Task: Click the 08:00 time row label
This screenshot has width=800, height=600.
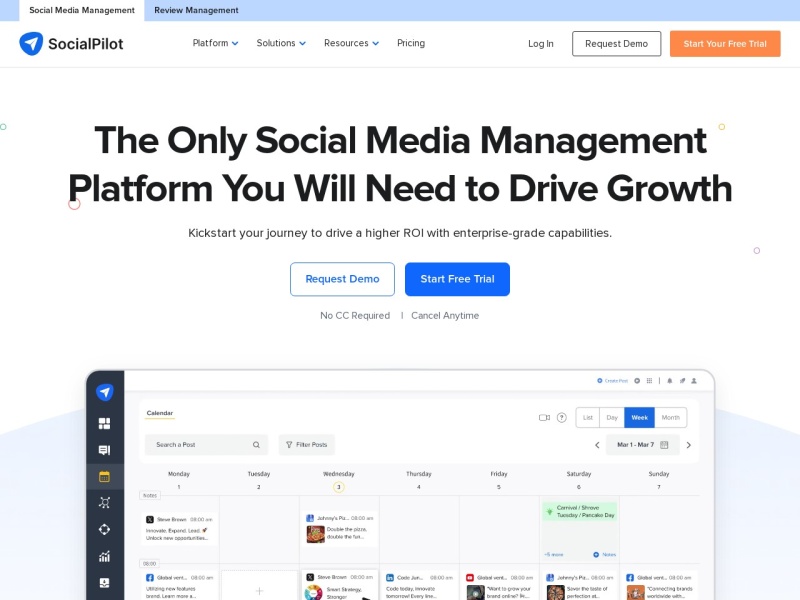Action: tap(149, 564)
